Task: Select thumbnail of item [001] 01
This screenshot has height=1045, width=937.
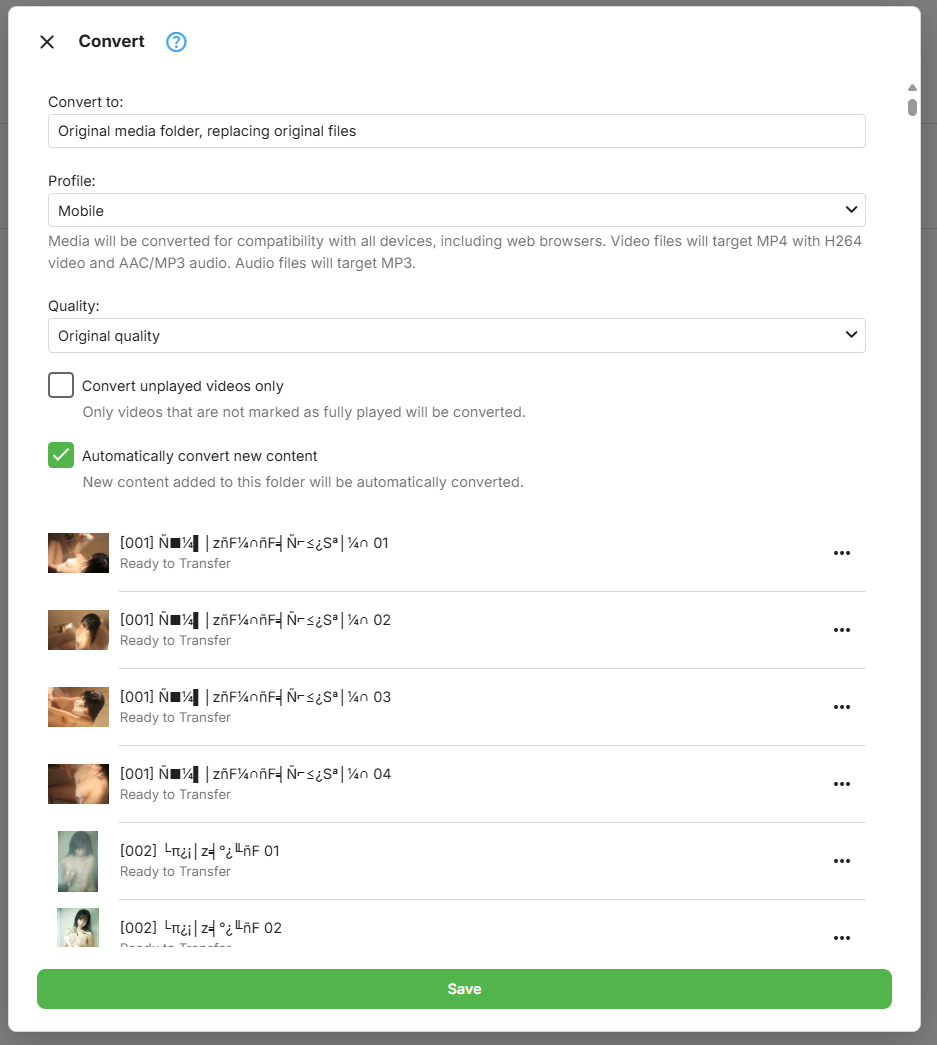Action: [78, 553]
